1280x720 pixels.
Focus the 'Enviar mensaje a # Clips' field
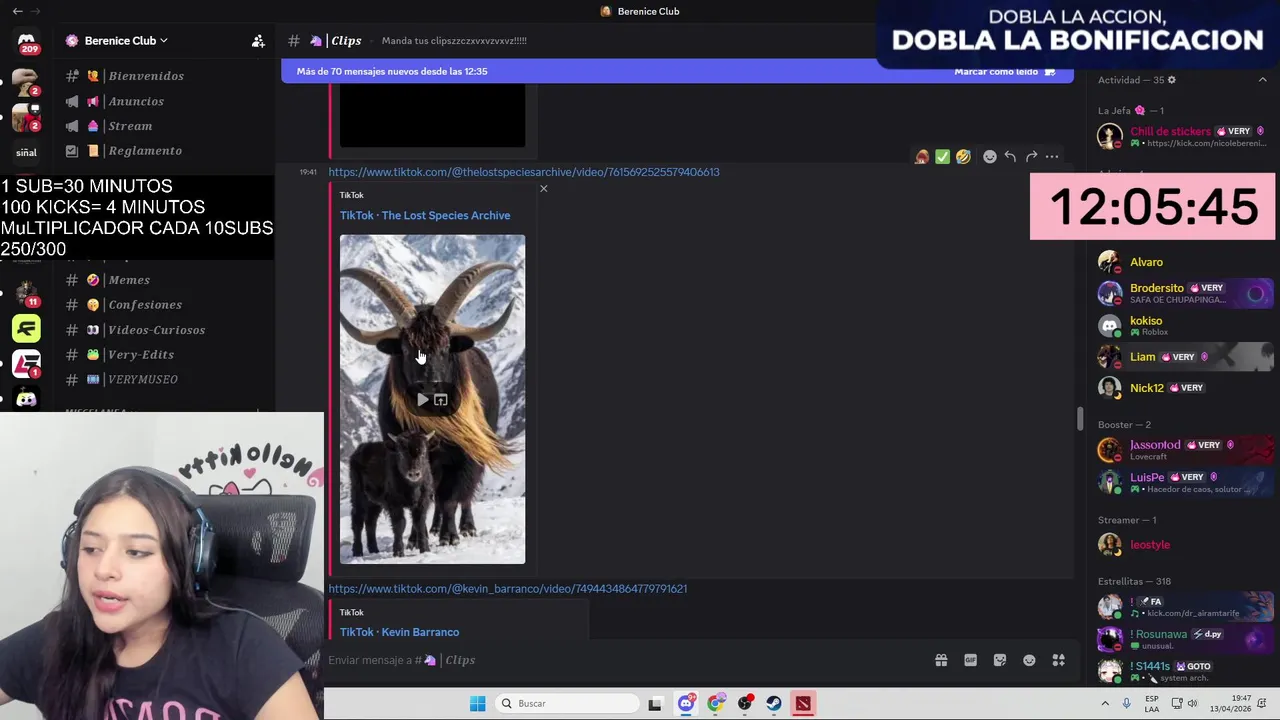click(625, 660)
